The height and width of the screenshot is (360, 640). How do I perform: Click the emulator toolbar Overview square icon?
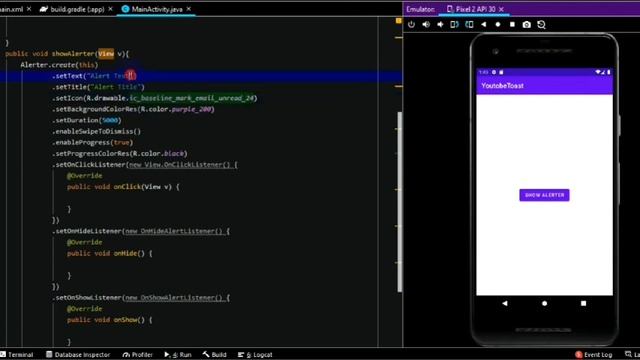pyautogui.click(x=512, y=24)
